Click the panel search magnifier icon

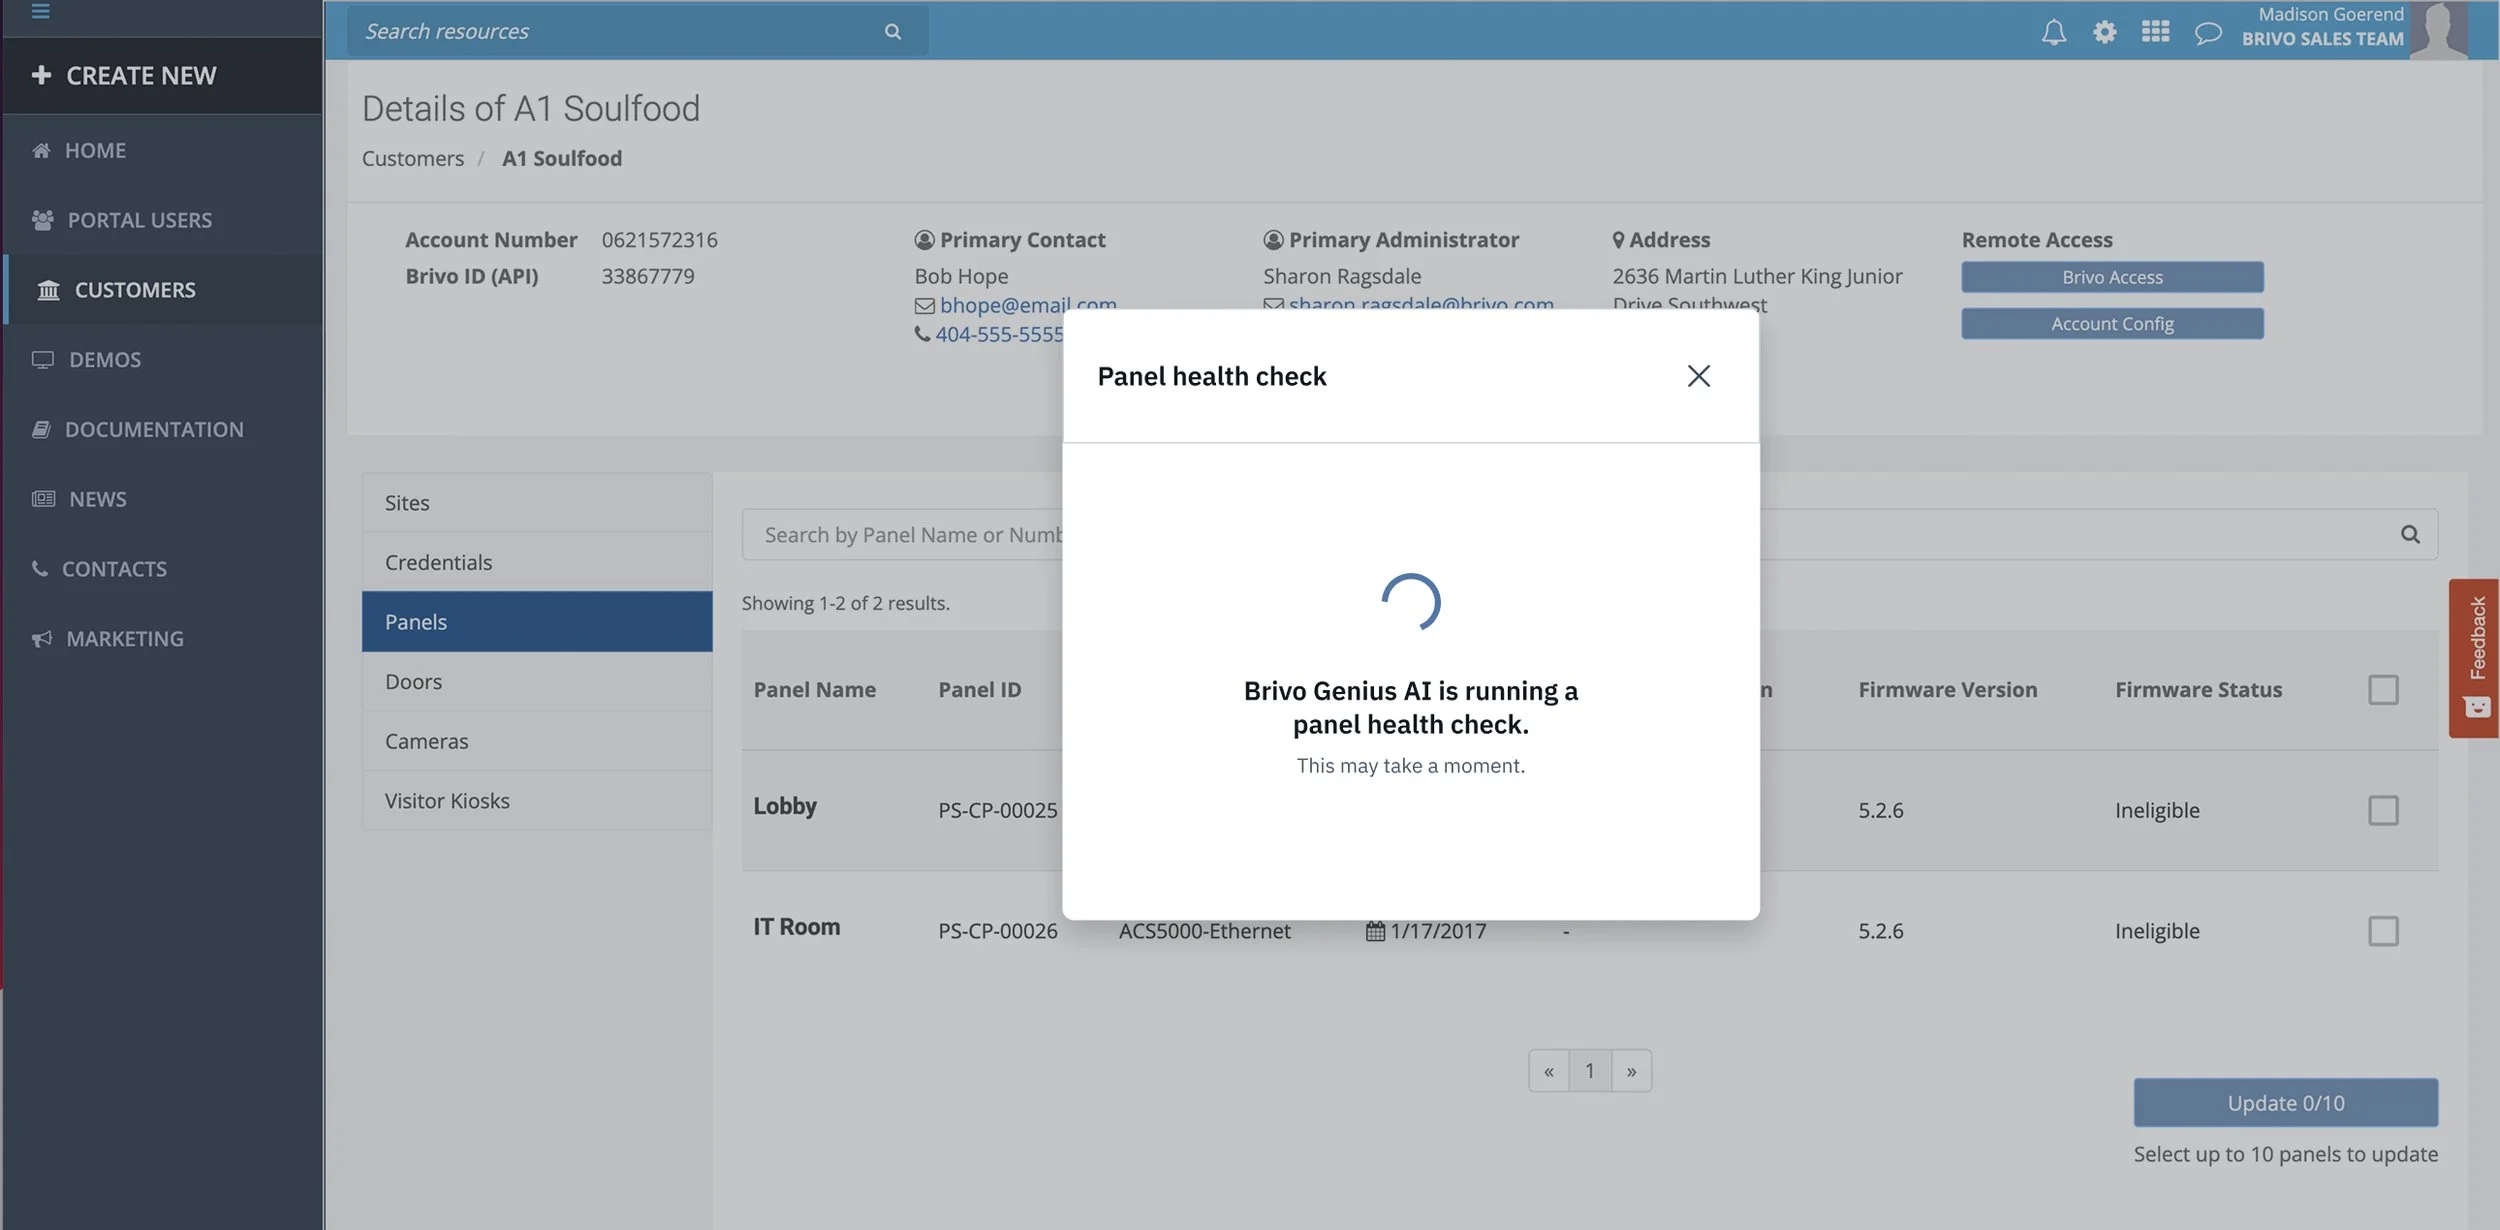[x=2410, y=535]
